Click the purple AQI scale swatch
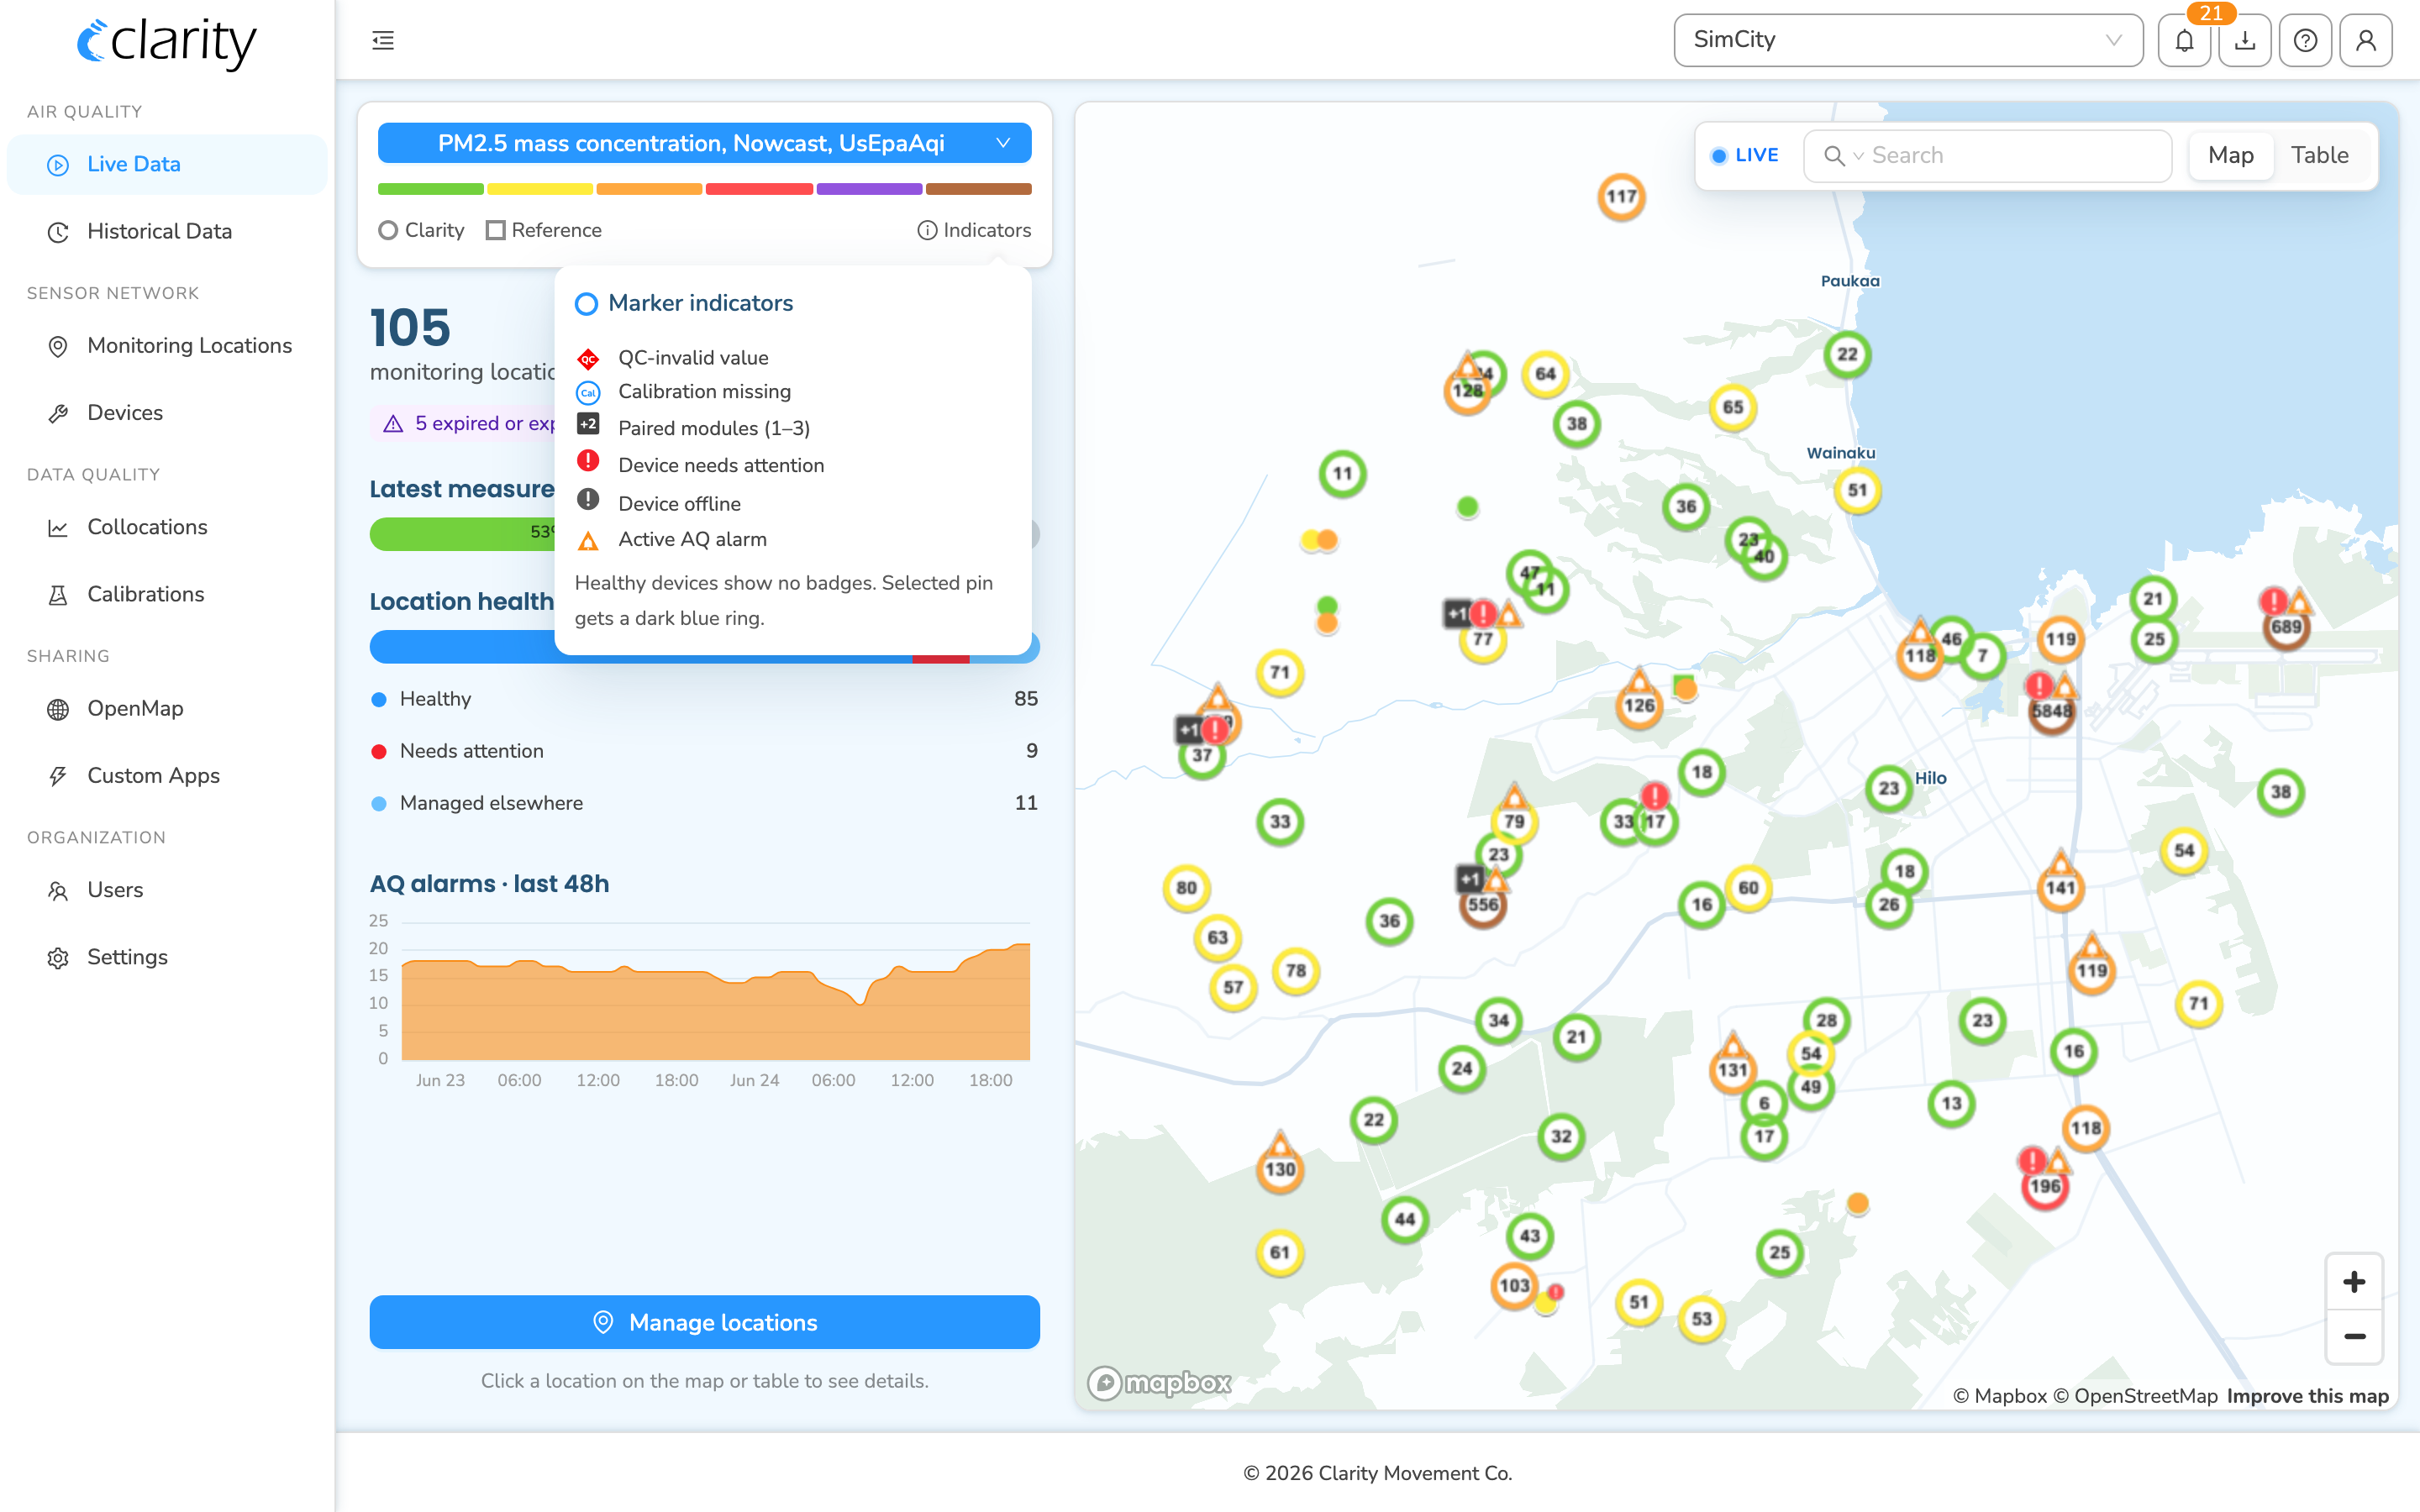Image resolution: width=2420 pixels, height=1512 pixels. click(x=868, y=189)
